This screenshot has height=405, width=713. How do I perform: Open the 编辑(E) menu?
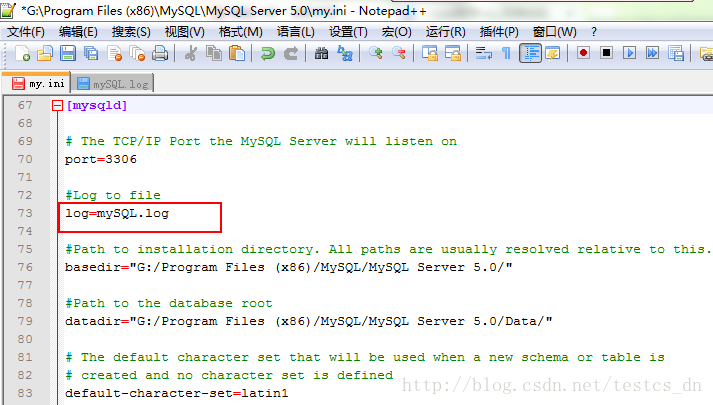[78, 32]
